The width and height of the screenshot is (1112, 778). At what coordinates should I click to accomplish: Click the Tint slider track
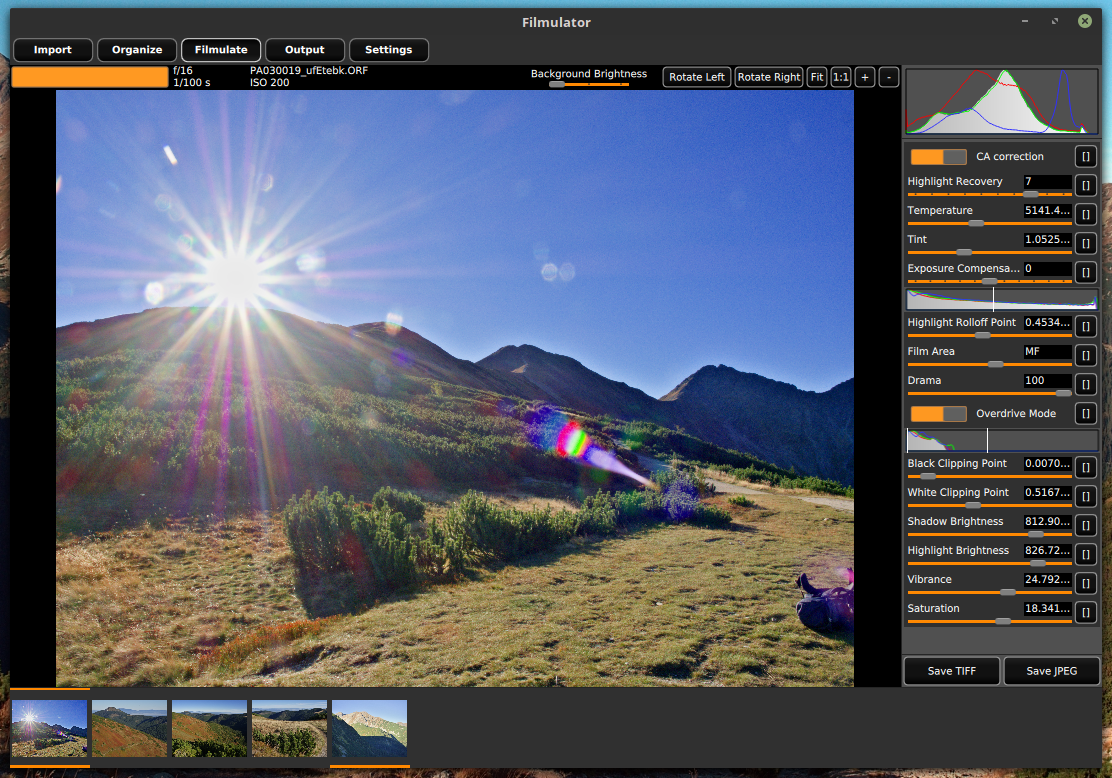click(x=989, y=252)
